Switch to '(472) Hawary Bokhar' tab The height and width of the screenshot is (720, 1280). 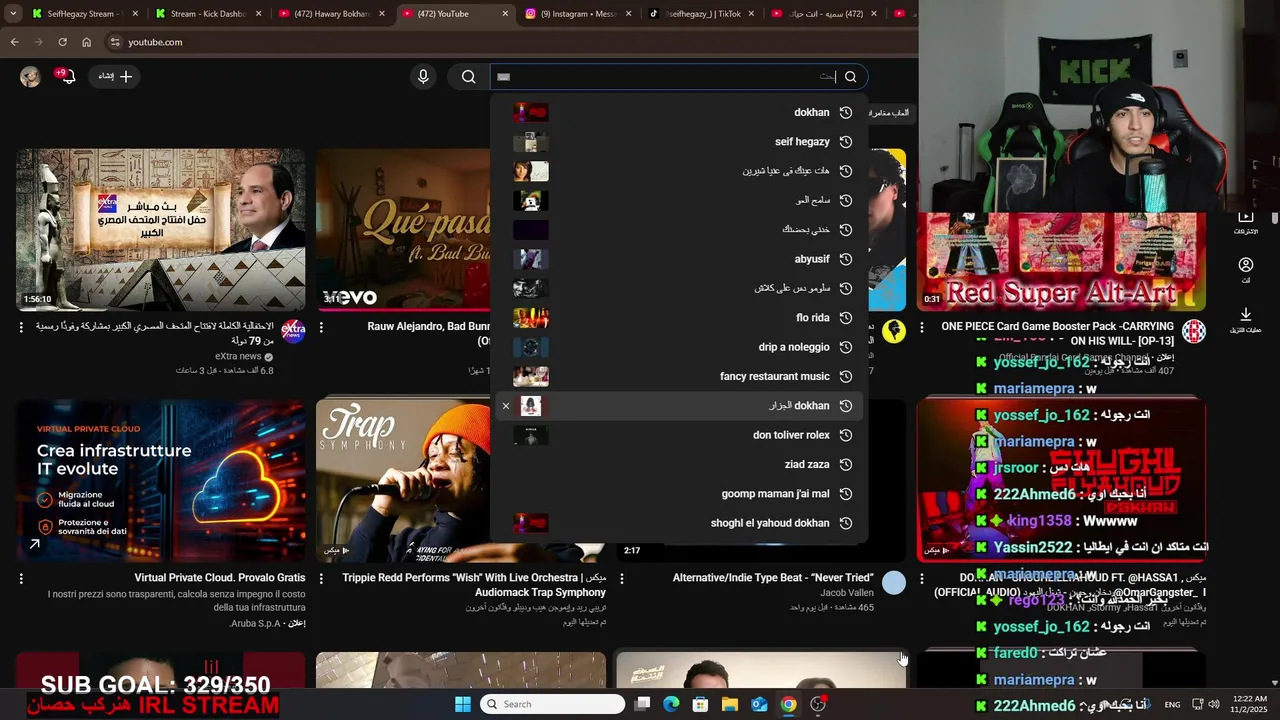pyautogui.click(x=331, y=14)
